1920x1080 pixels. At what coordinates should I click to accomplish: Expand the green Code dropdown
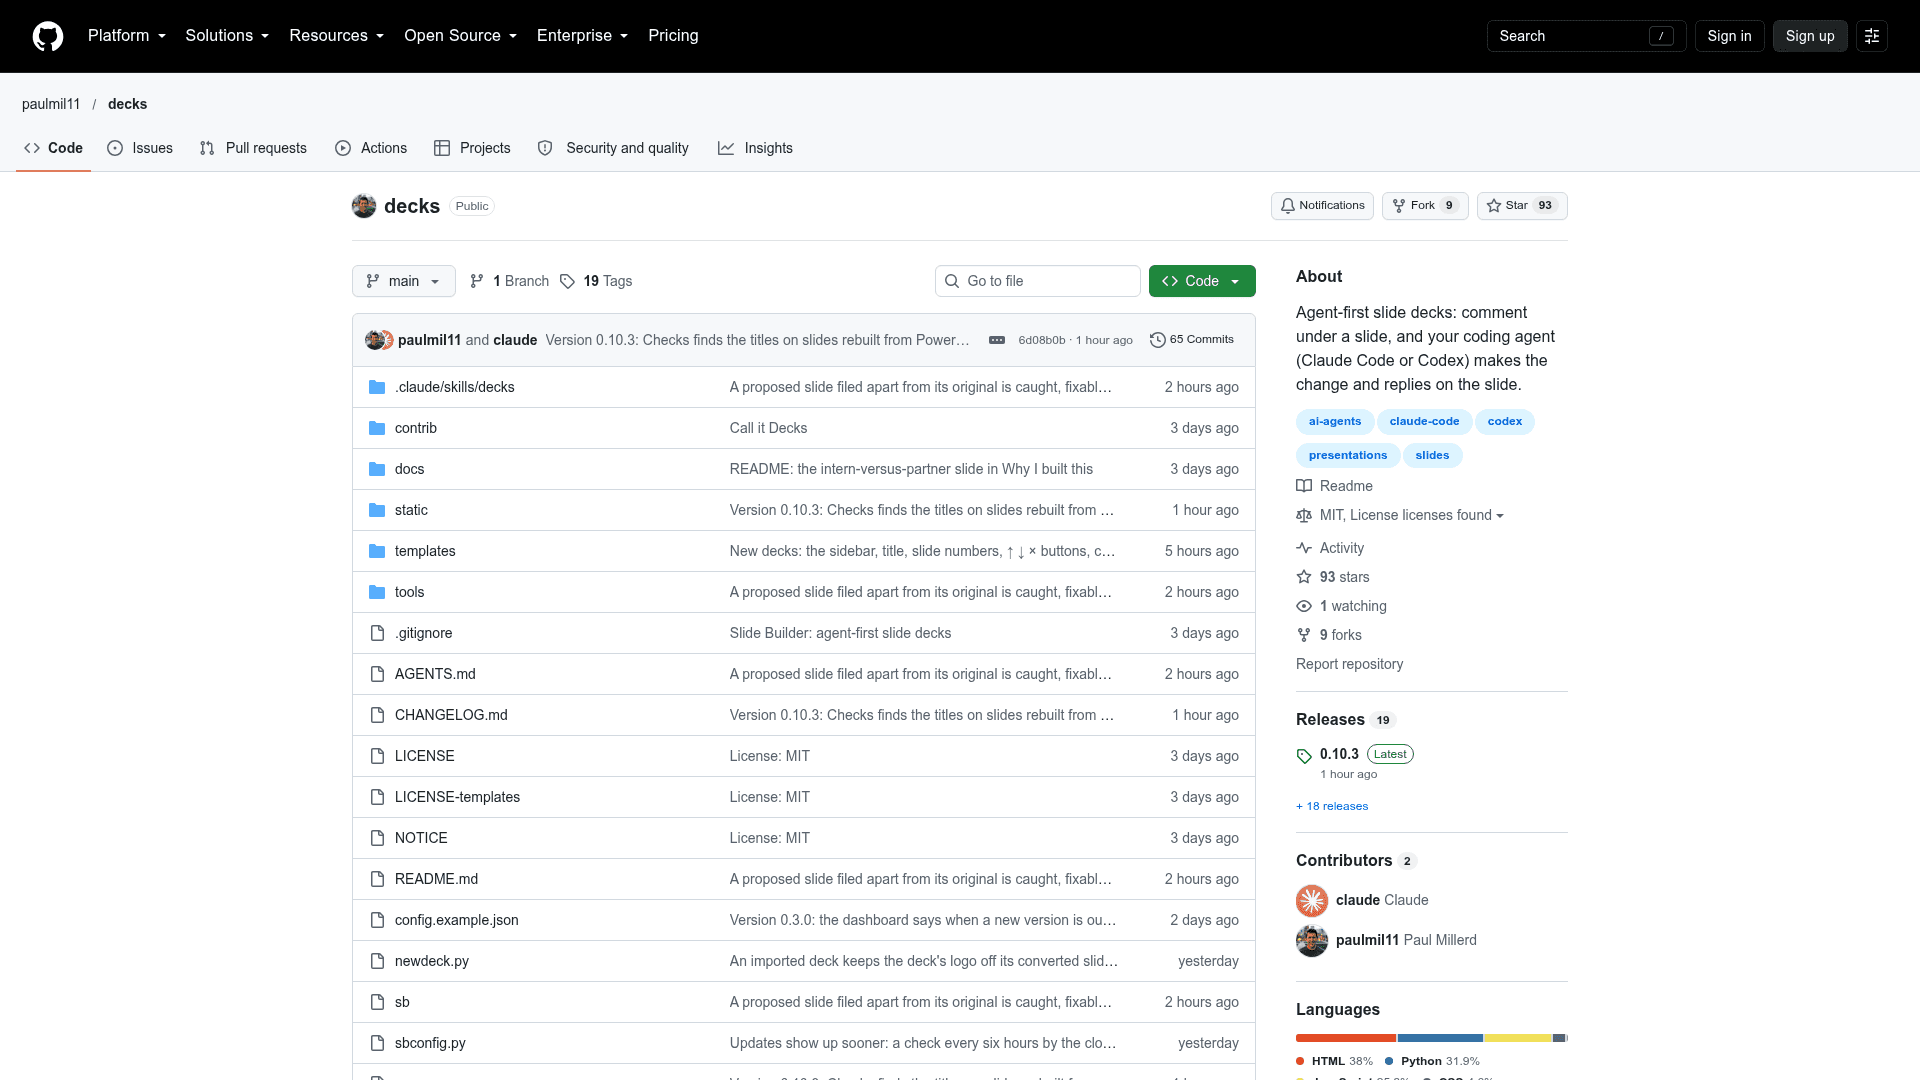pos(1202,281)
